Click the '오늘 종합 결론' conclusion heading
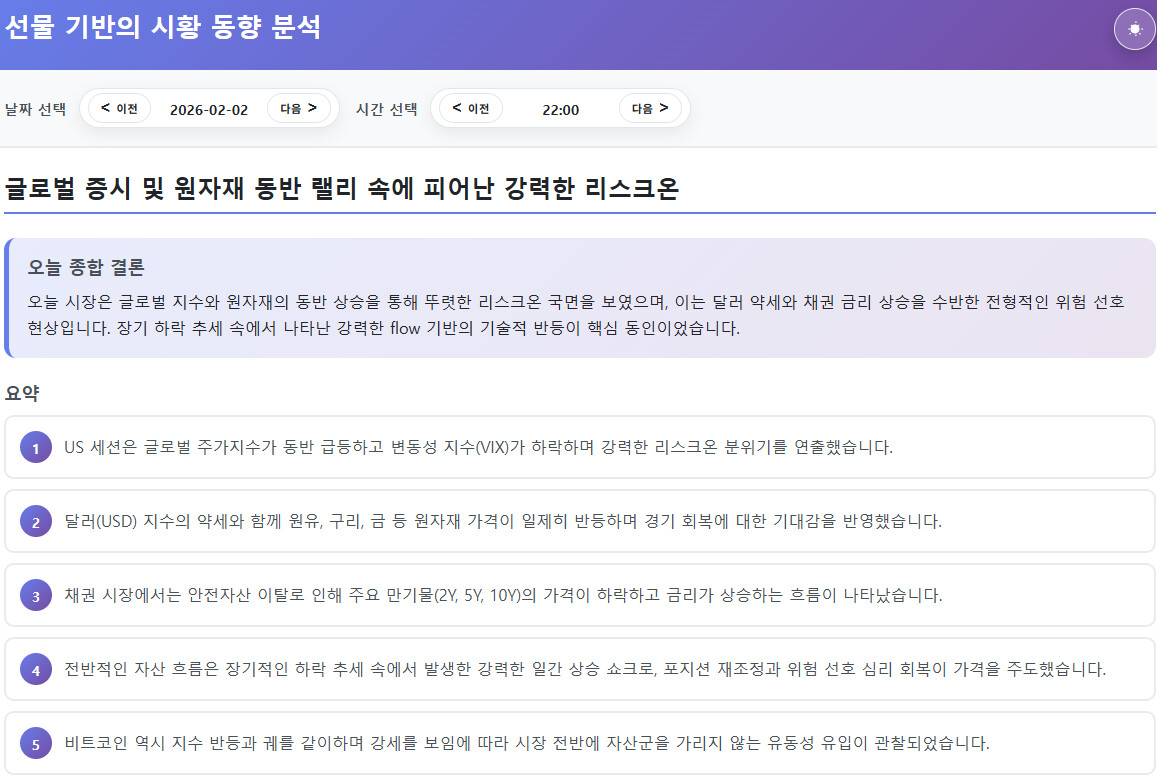 [x=86, y=267]
